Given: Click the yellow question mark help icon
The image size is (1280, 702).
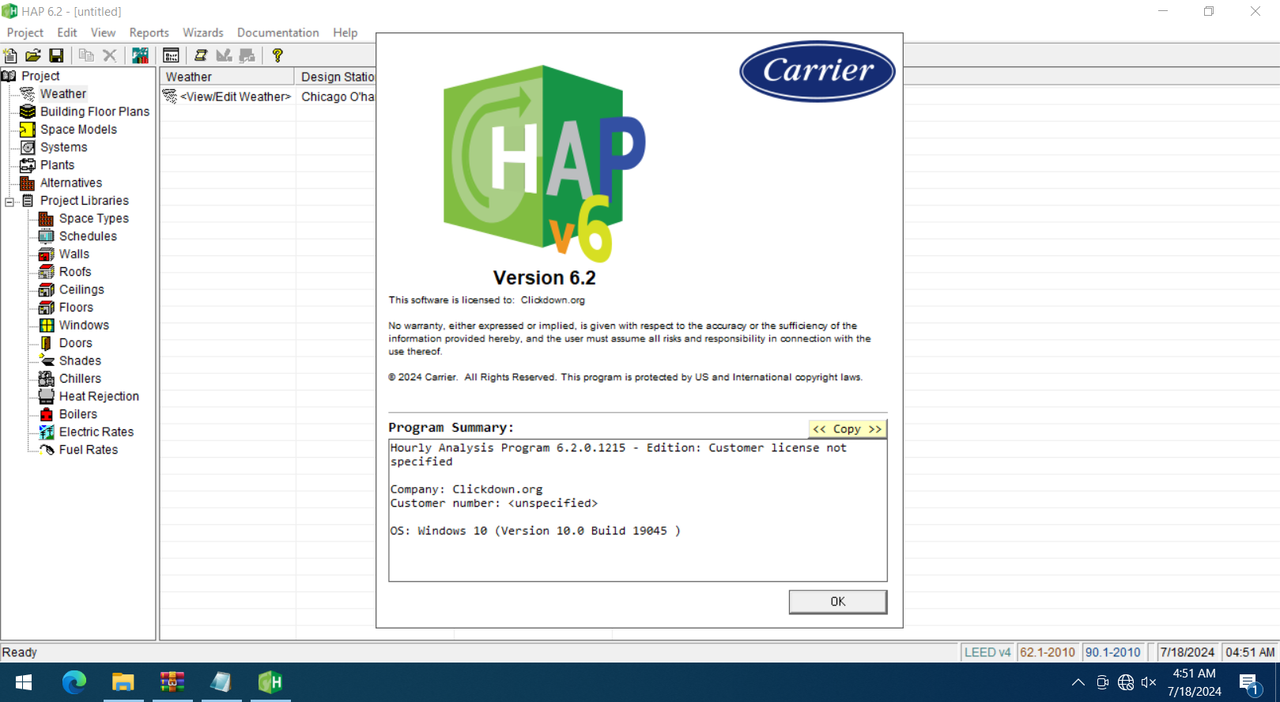Looking at the screenshot, I should point(278,56).
